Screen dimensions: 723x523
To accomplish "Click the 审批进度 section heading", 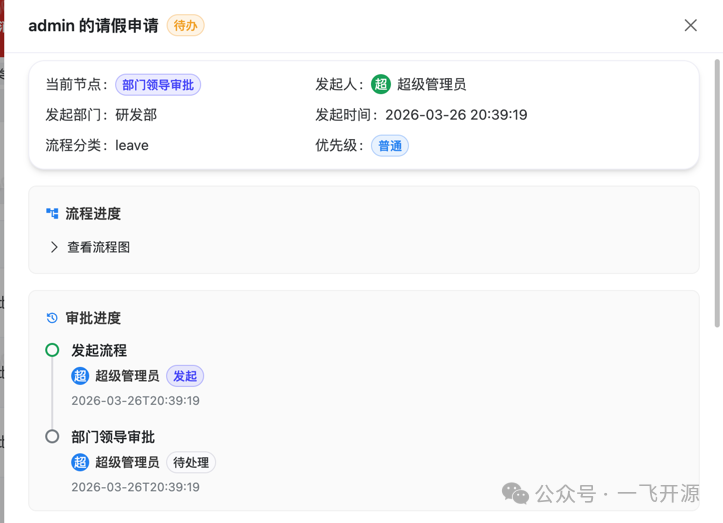I will click(x=93, y=318).
